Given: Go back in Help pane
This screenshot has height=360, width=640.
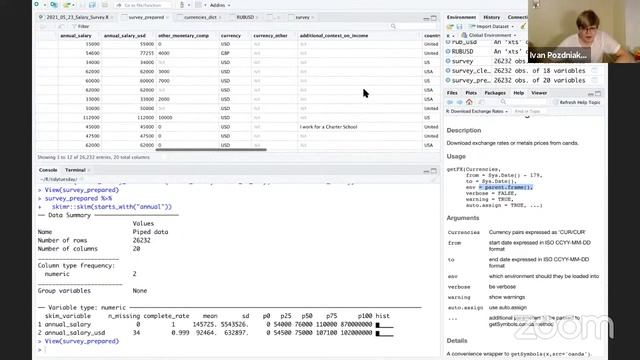Looking at the screenshot, I should tap(450, 102).
